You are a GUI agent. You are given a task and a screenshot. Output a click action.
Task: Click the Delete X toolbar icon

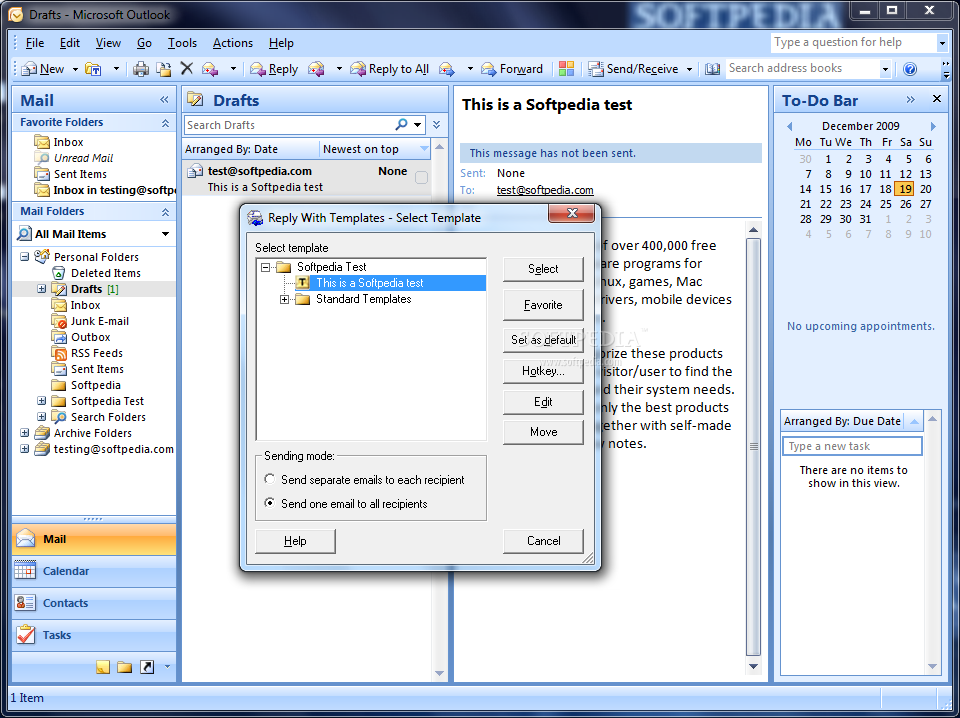pos(187,69)
